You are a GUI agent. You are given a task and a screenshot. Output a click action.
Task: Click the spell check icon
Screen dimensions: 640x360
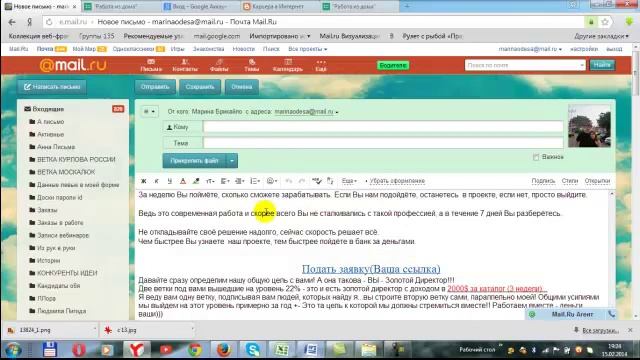[317, 181]
